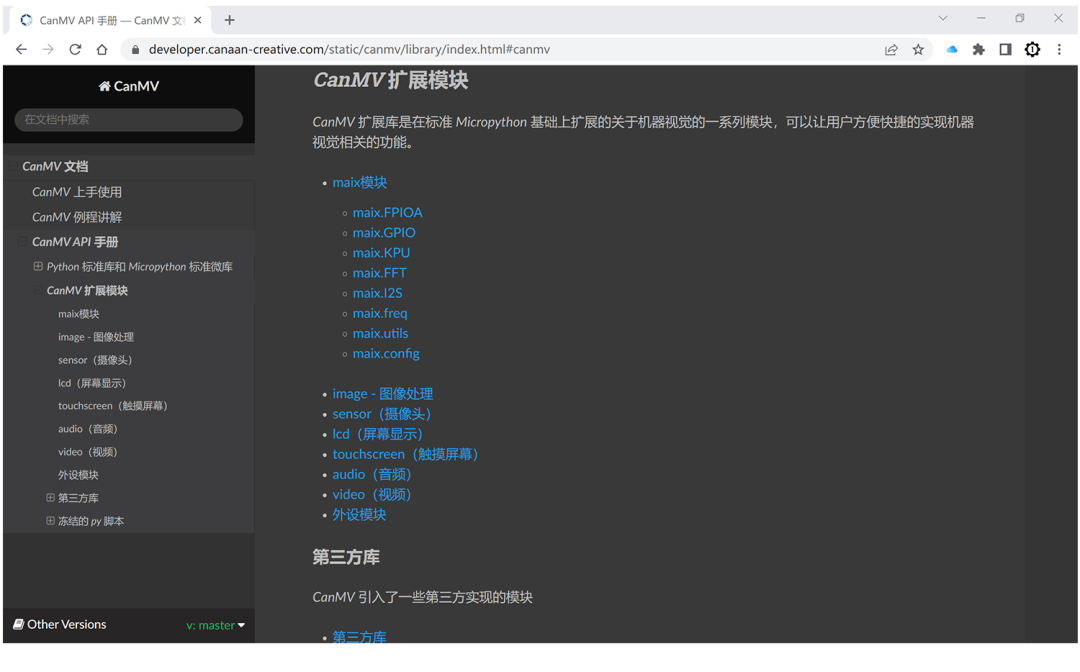Collapse CanMV 扩展模块 sidebar toggle
Screen dimensions: 1080x672
point(38,291)
